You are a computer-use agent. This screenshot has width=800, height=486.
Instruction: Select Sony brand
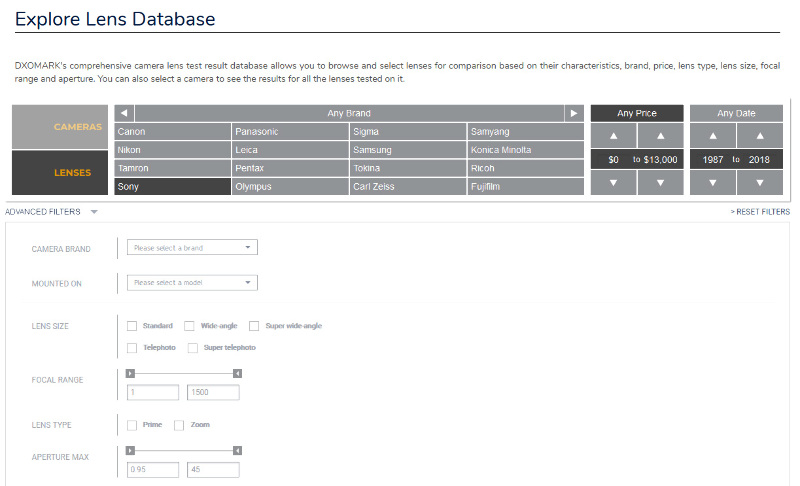pyautogui.click(x=172, y=187)
